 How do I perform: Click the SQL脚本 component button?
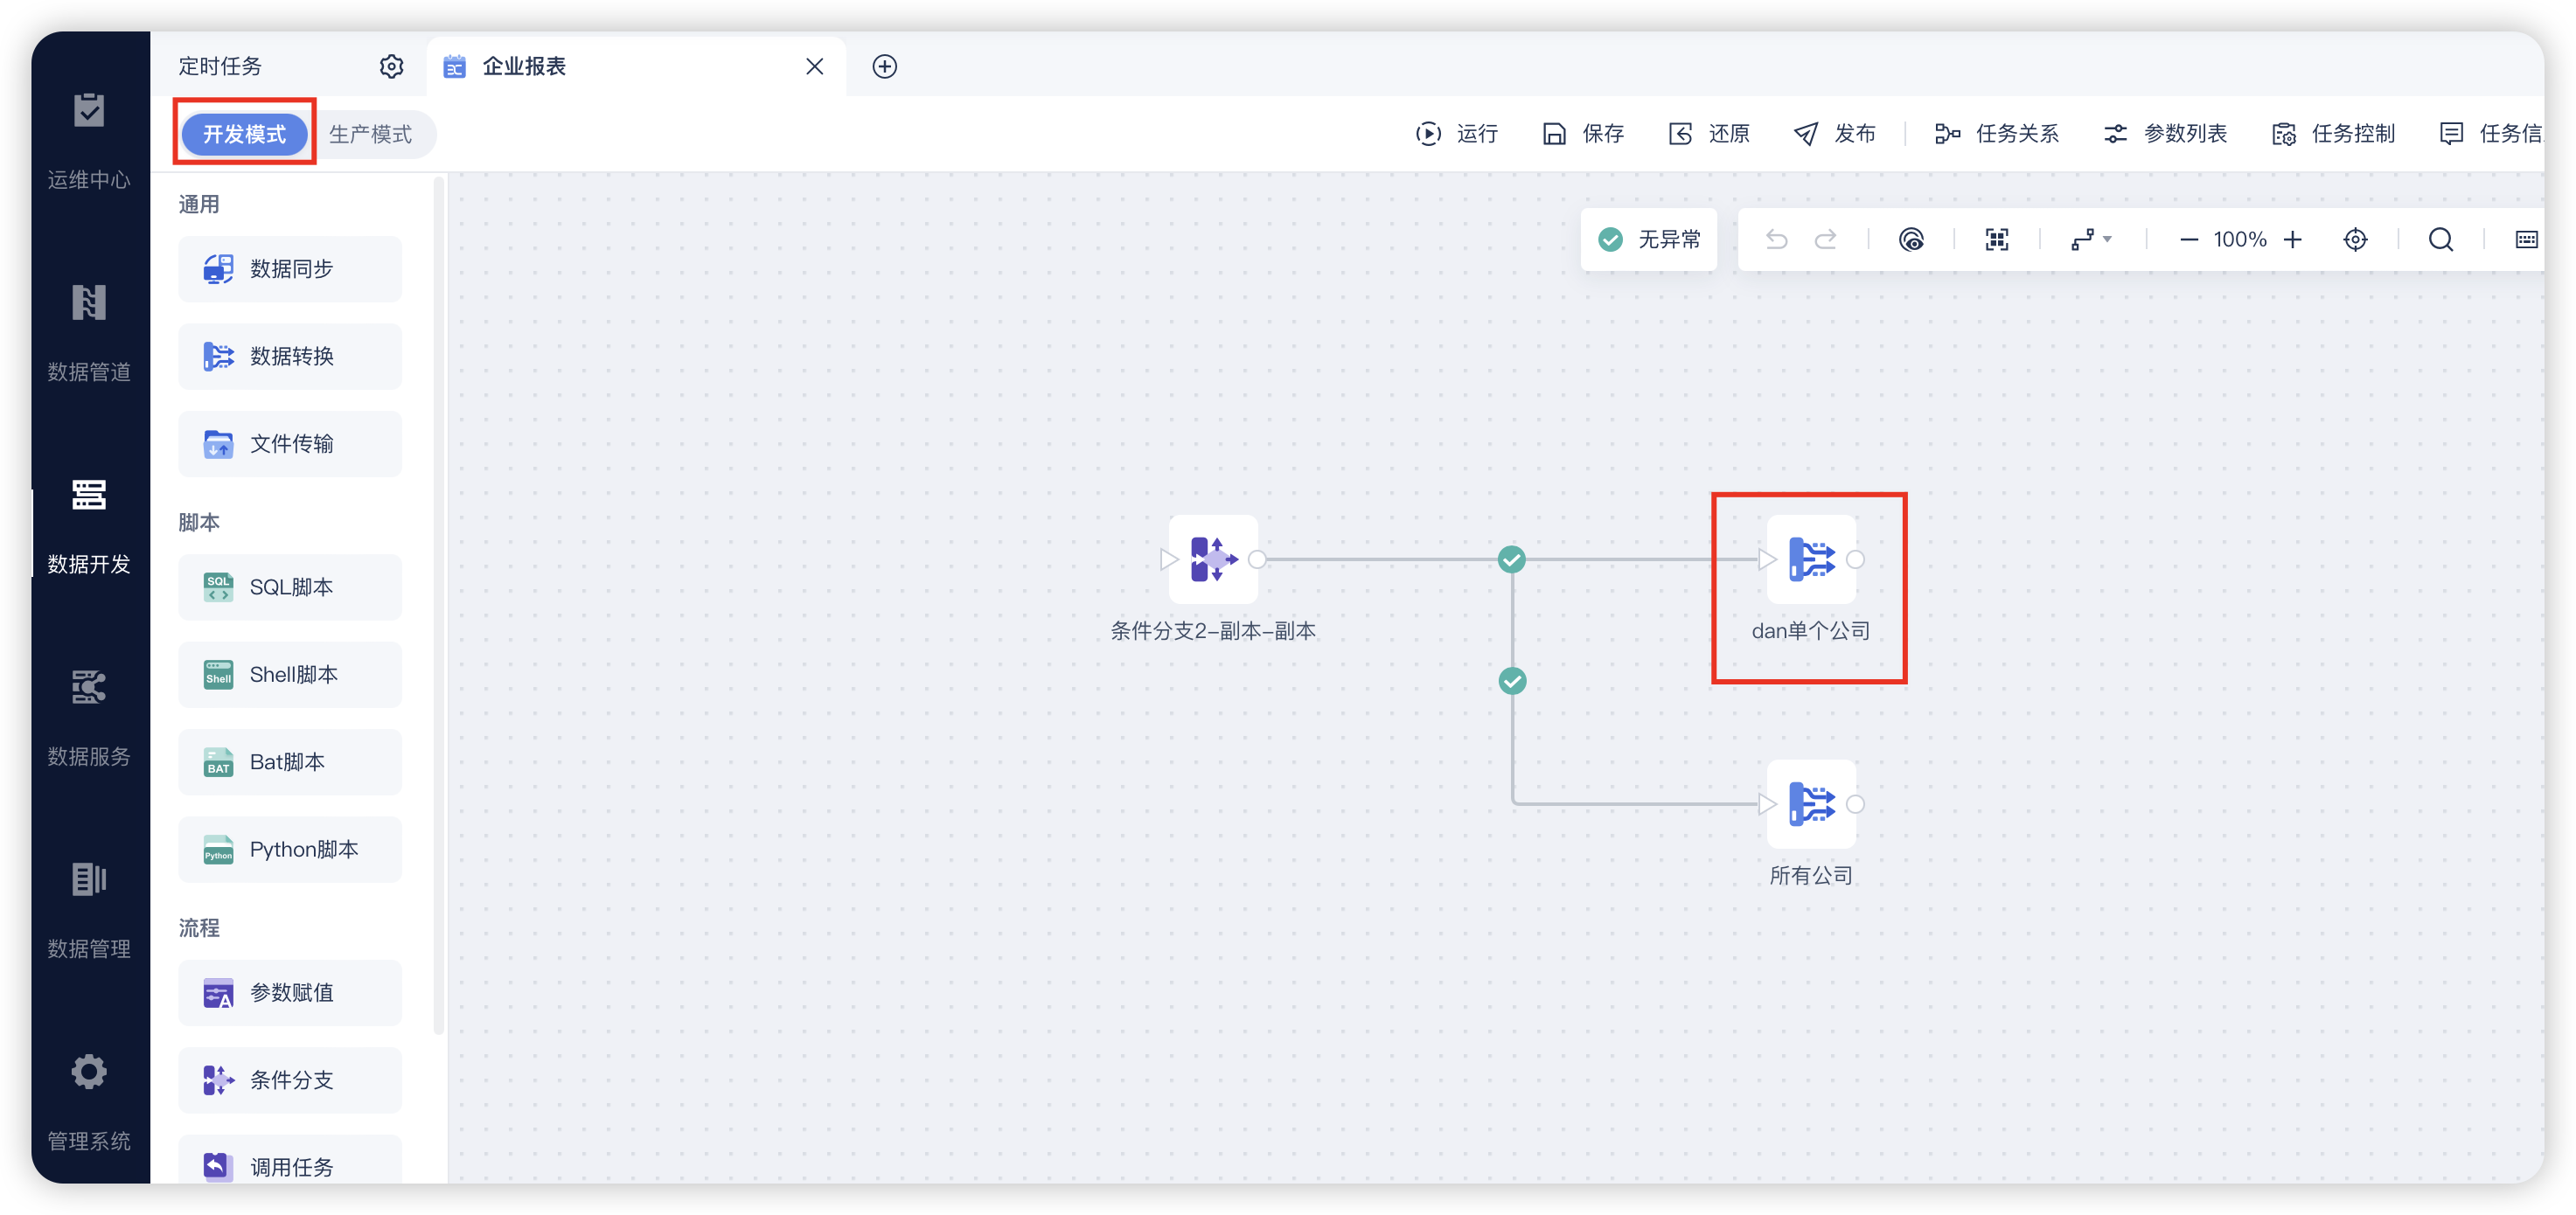coord(290,587)
